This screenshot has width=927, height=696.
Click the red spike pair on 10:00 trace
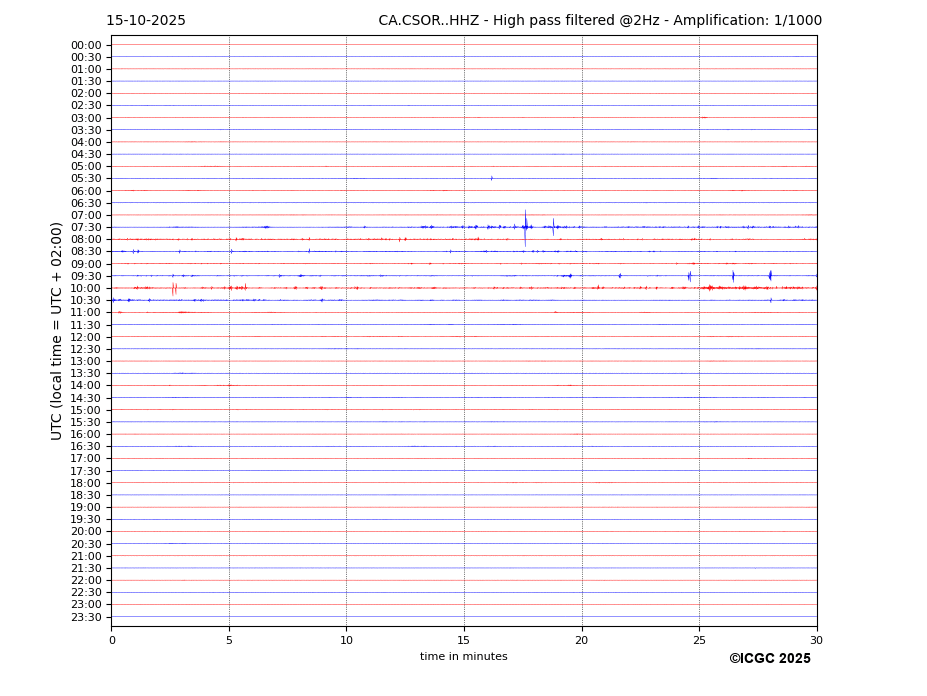coord(174,288)
